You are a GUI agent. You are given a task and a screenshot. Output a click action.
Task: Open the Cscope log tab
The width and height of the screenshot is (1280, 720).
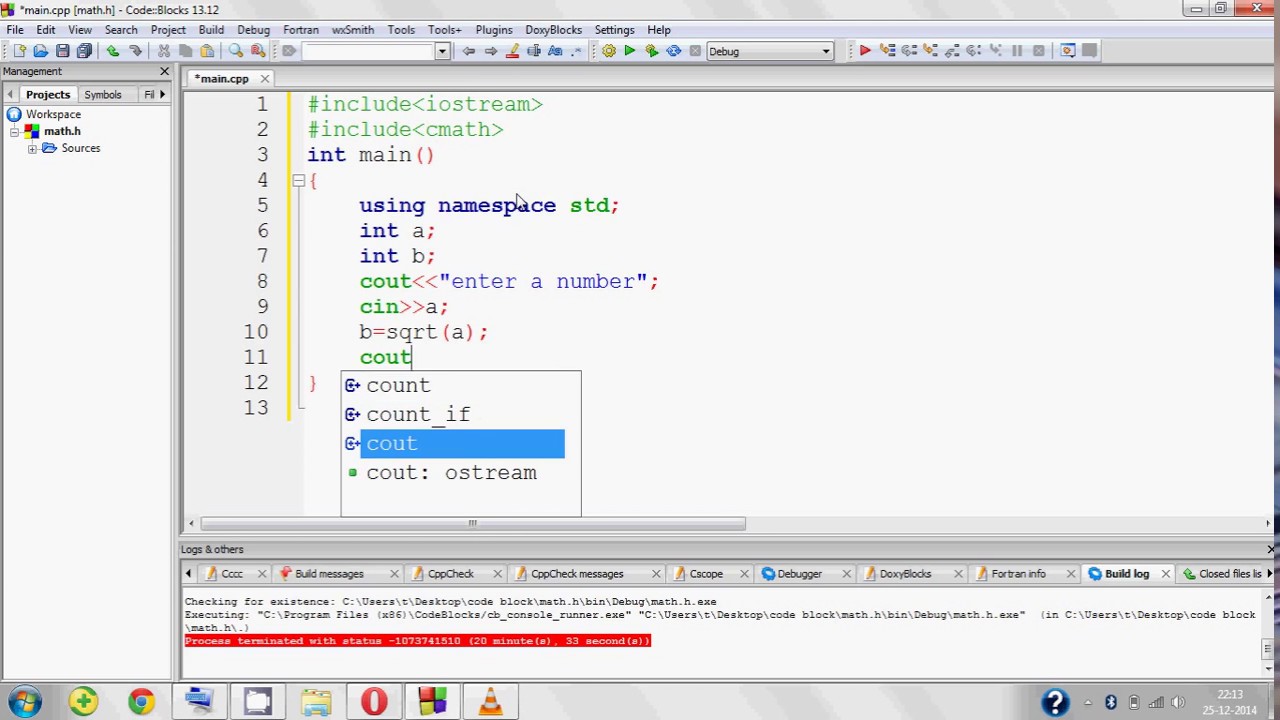point(705,574)
